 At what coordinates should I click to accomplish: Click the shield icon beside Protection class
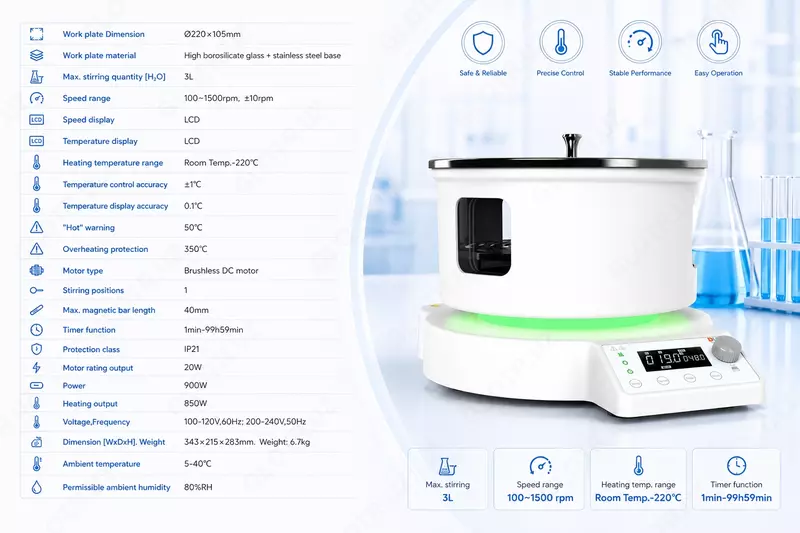pyautogui.click(x=36, y=349)
